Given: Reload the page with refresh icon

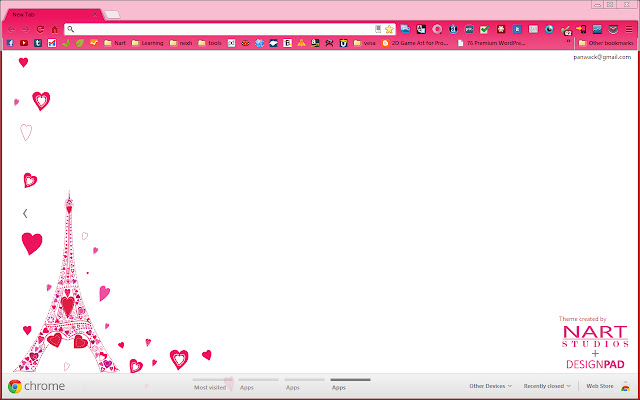Looking at the screenshot, I should (40, 29).
